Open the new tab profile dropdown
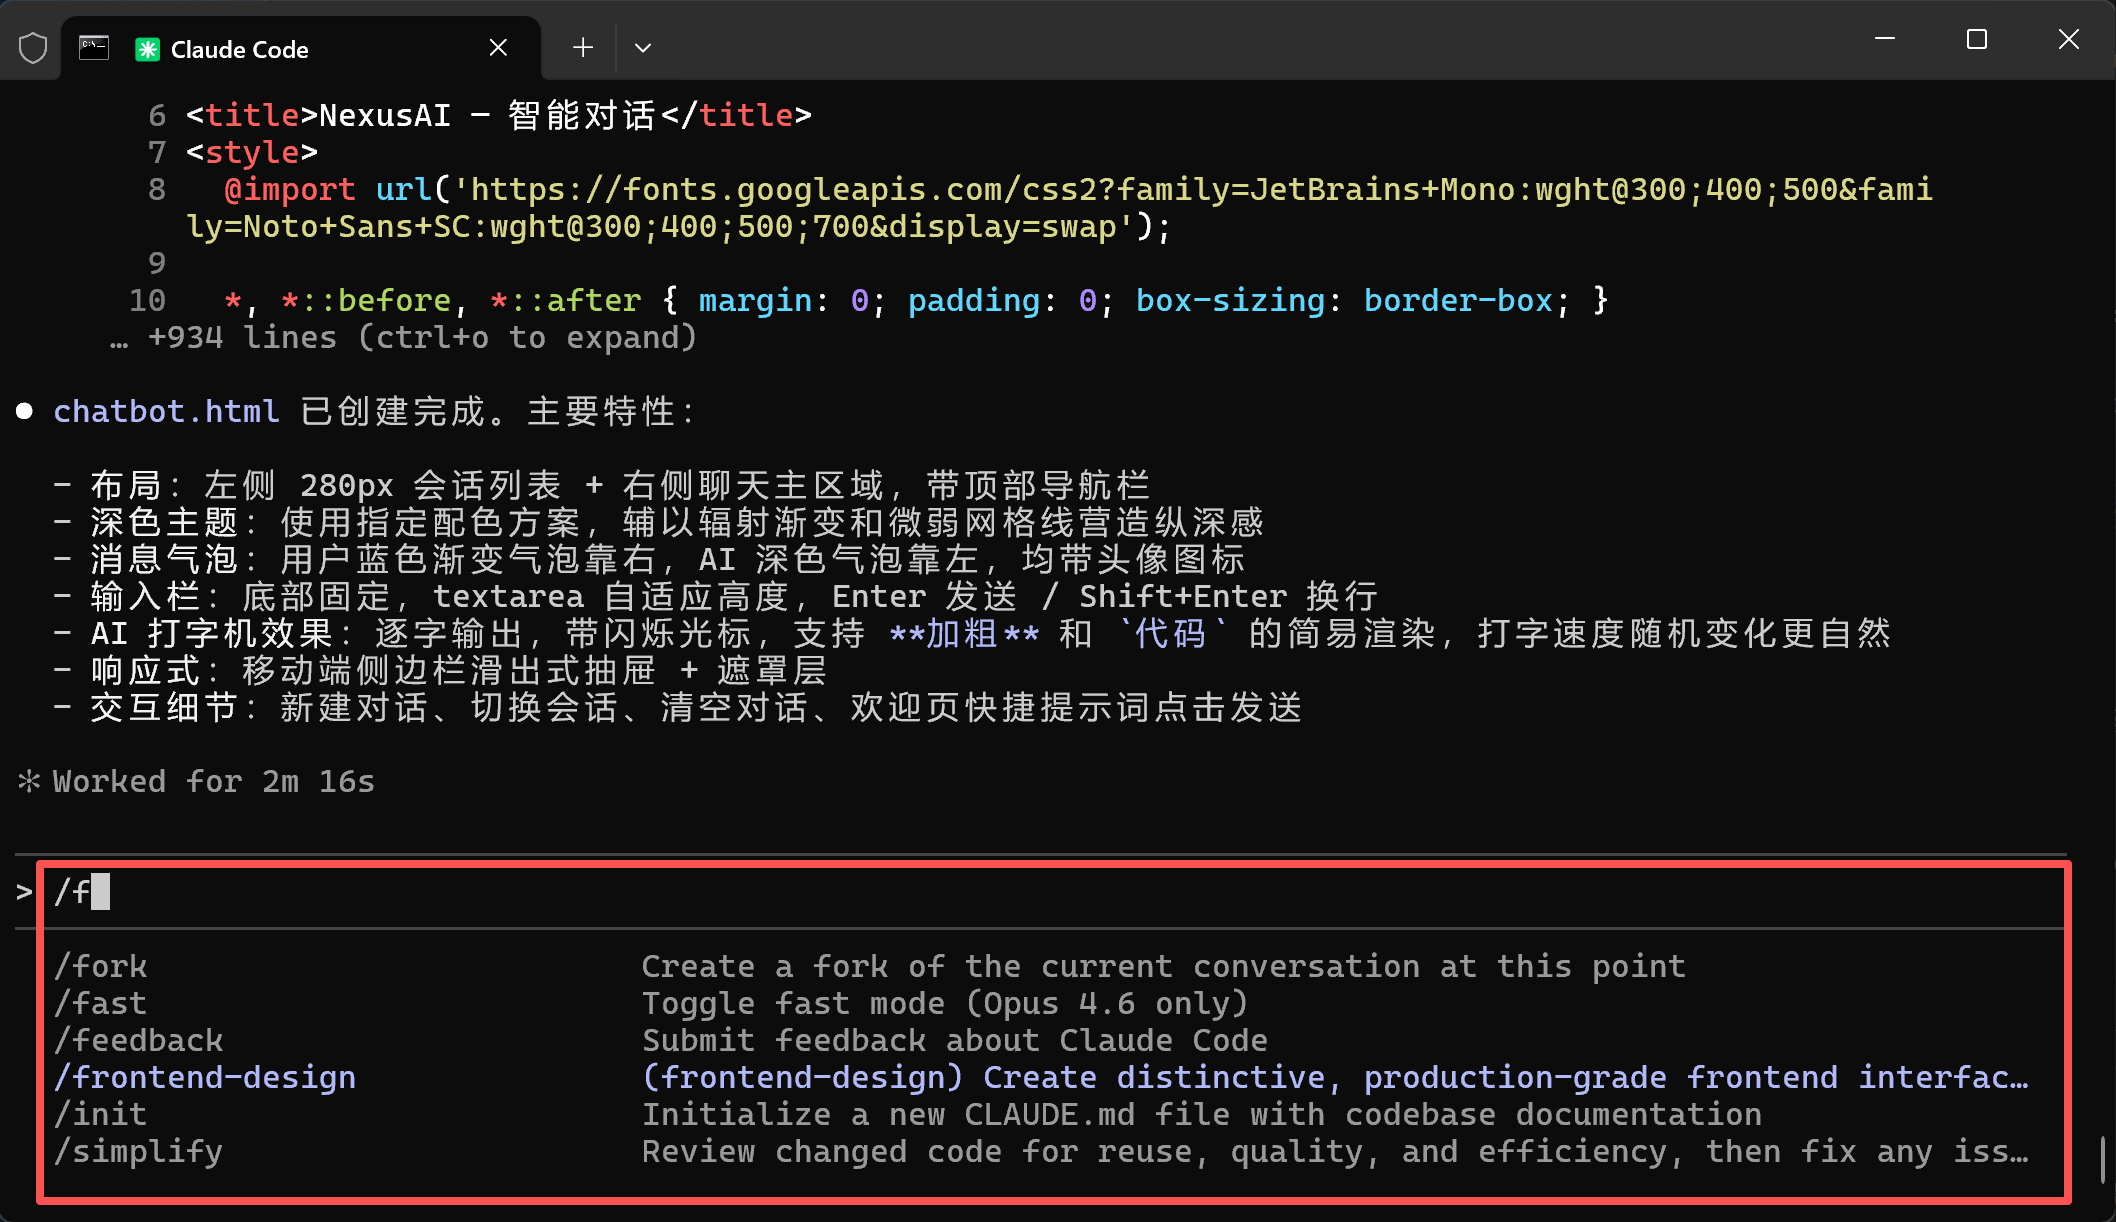This screenshot has width=2116, height=1222. (x=643, y=47)
